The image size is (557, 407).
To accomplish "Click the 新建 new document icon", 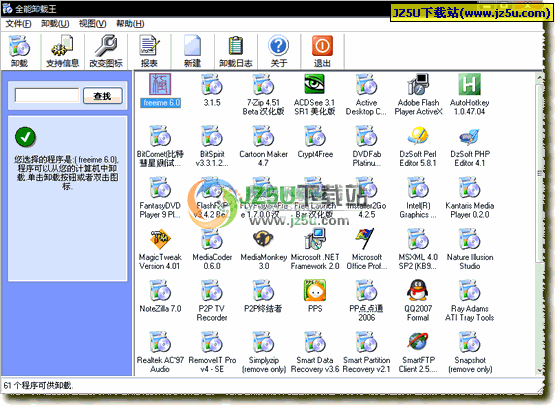I will pyautogui.click(x=193, y=51).
